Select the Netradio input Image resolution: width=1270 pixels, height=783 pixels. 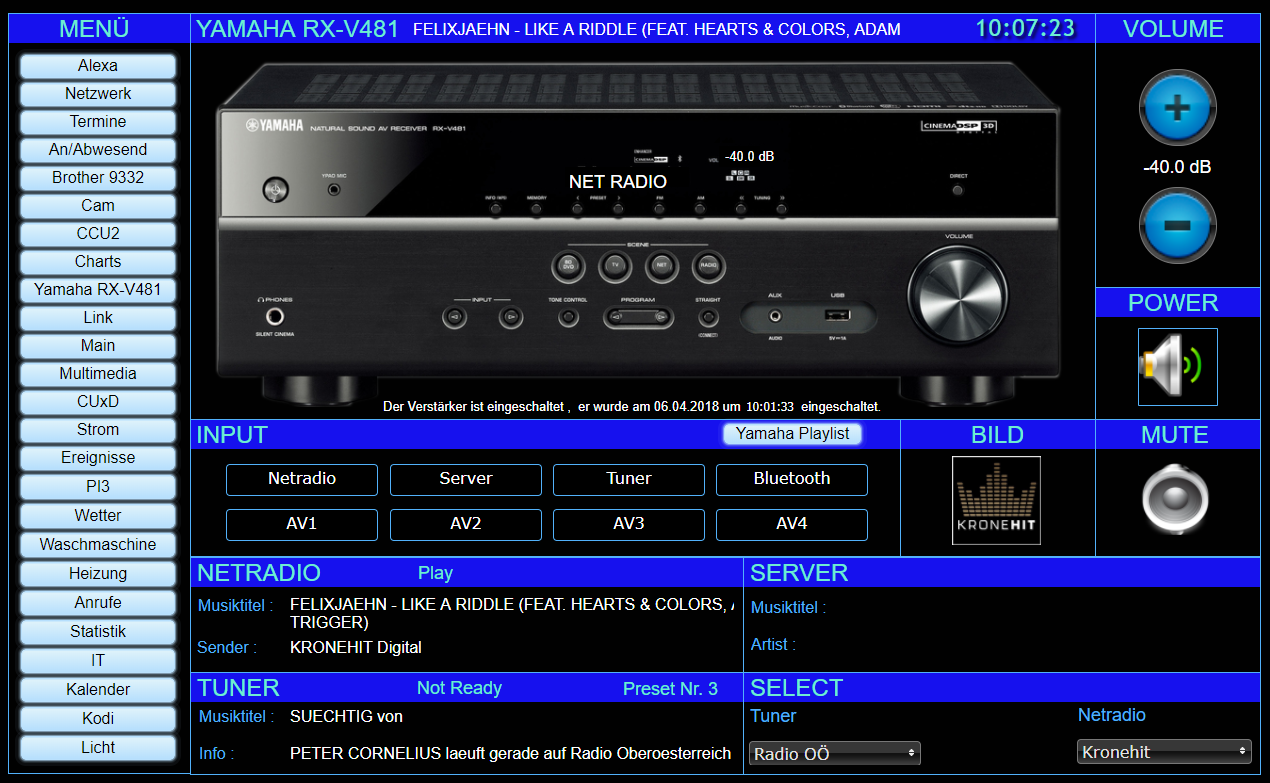(302, 479)
